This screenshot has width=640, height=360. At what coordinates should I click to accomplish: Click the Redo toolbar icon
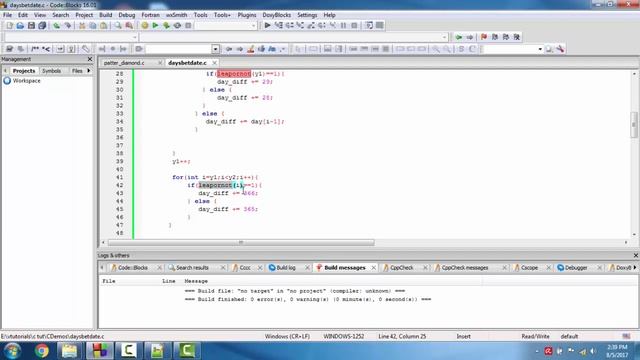click(67, 25)
